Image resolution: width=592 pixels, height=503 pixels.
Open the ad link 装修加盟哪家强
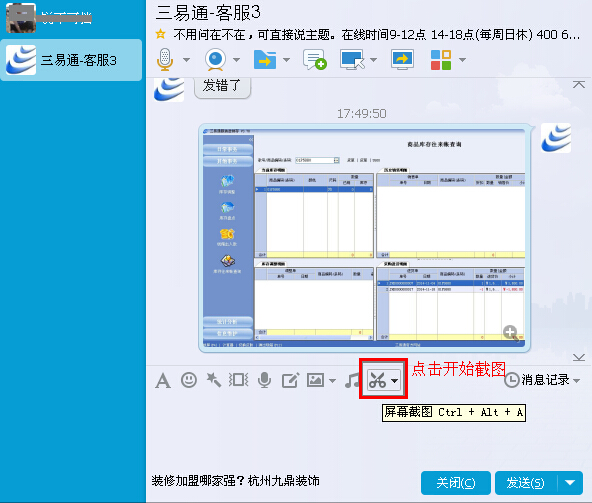[x=236, y=481]
